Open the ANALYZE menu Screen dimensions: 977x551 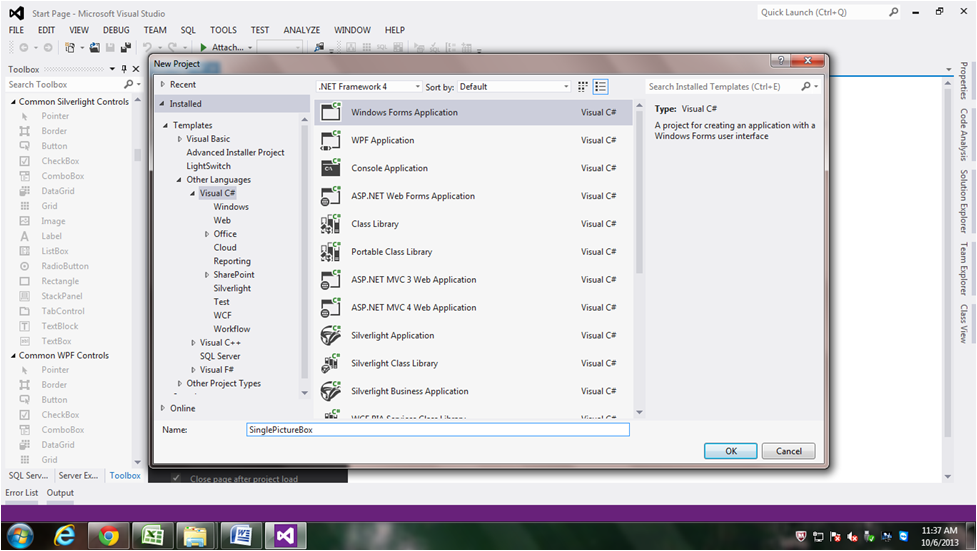302,30
